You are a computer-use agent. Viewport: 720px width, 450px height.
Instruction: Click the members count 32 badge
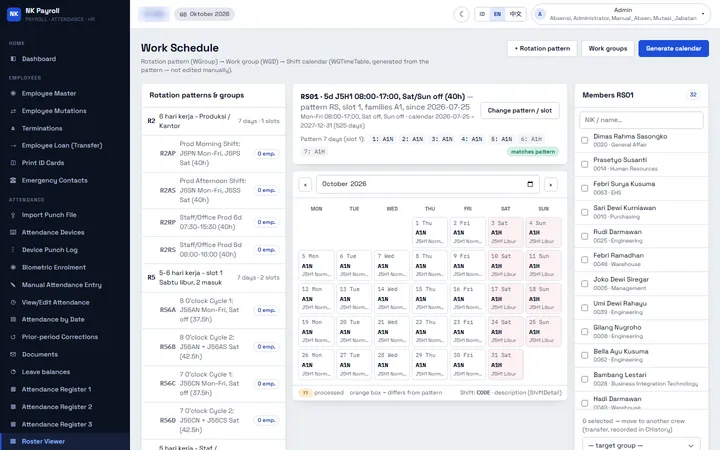point(693,95)
